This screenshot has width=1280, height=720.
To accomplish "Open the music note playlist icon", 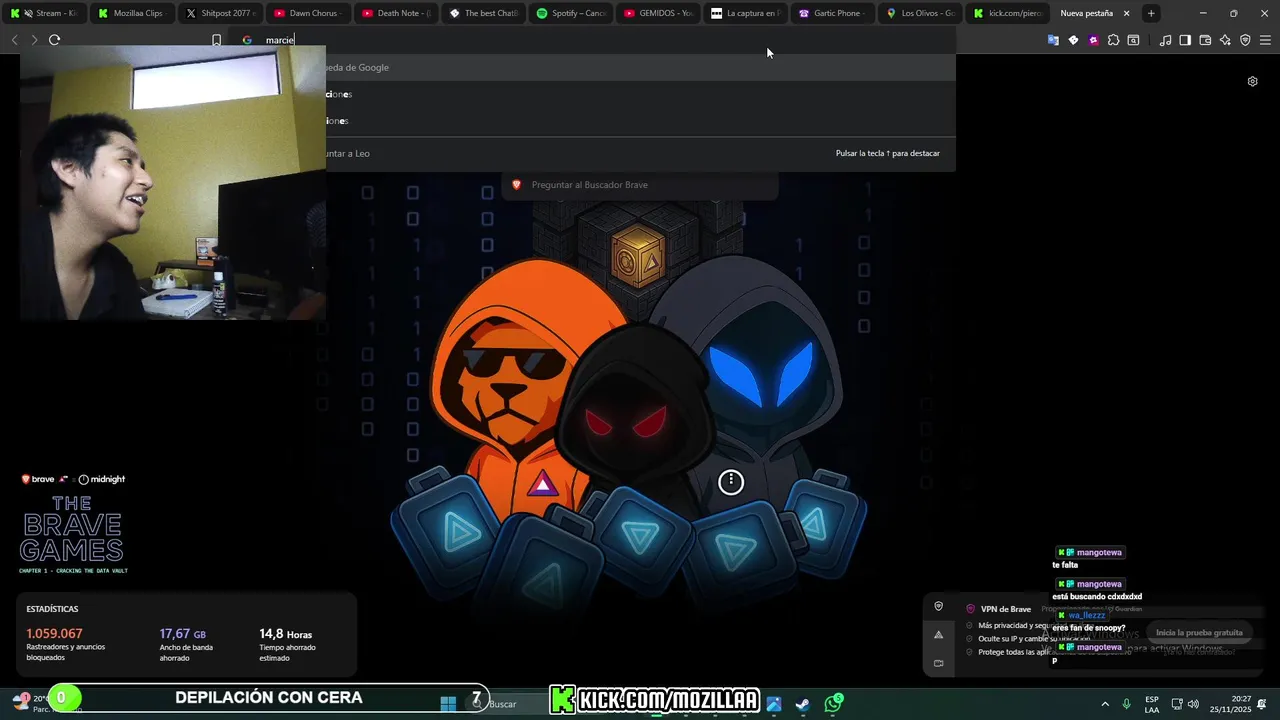I will (1165, 40).
